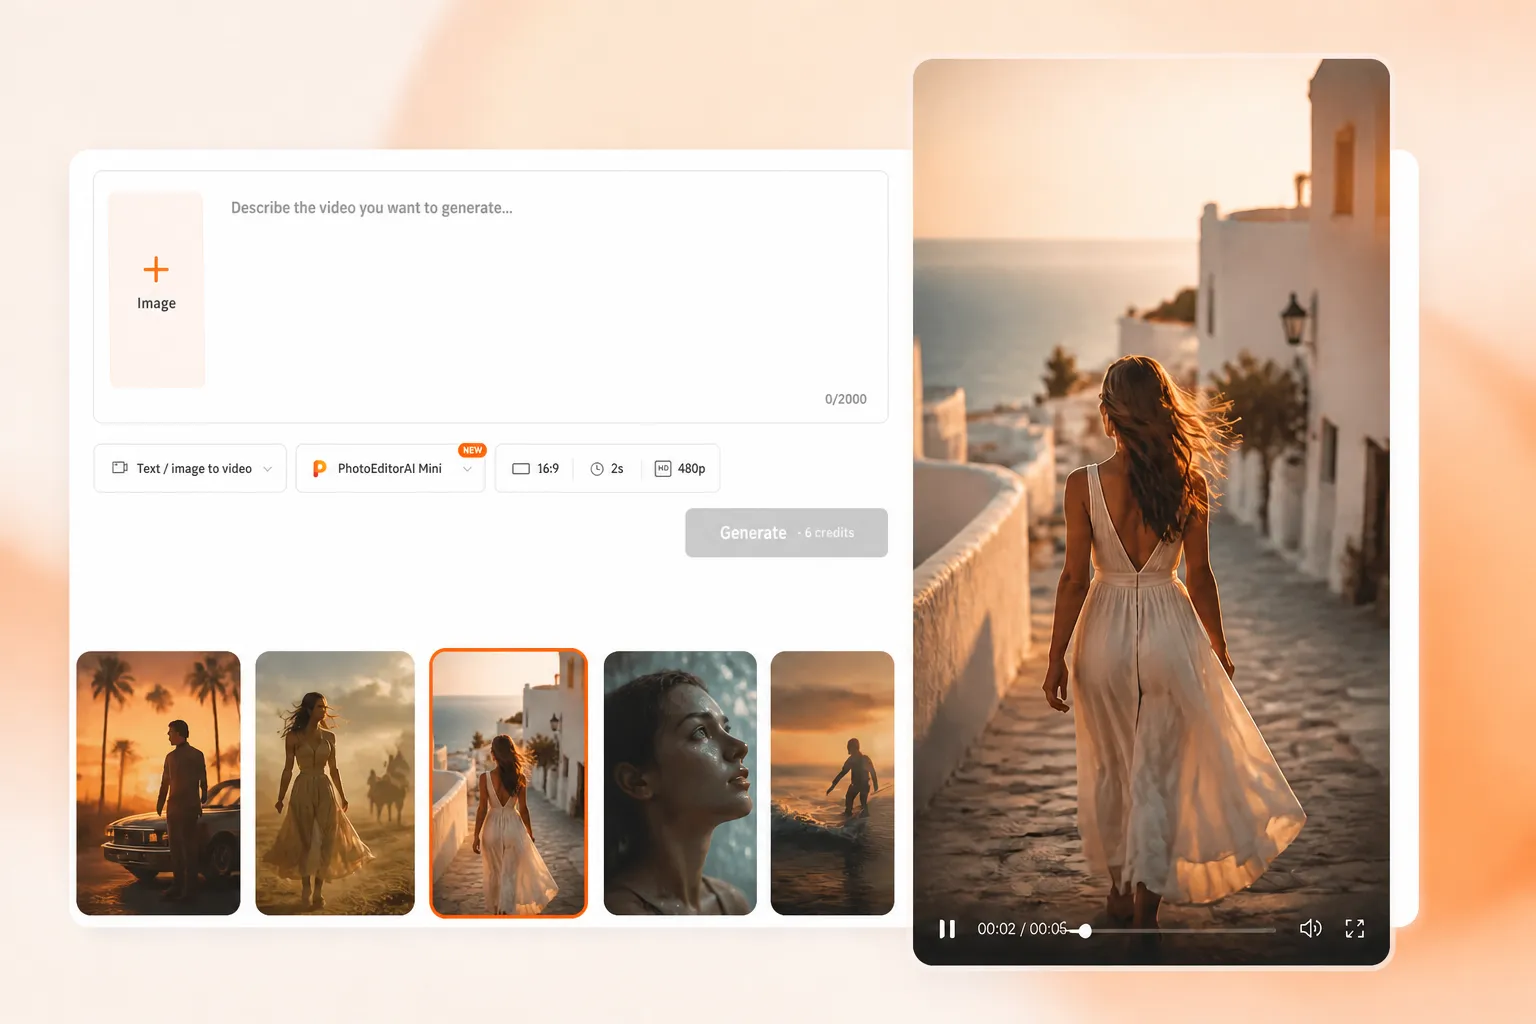Click the PhotoEditorAI Mini logo icon
Viewport: 1536px width, 1024px height.
click(320, 468)
